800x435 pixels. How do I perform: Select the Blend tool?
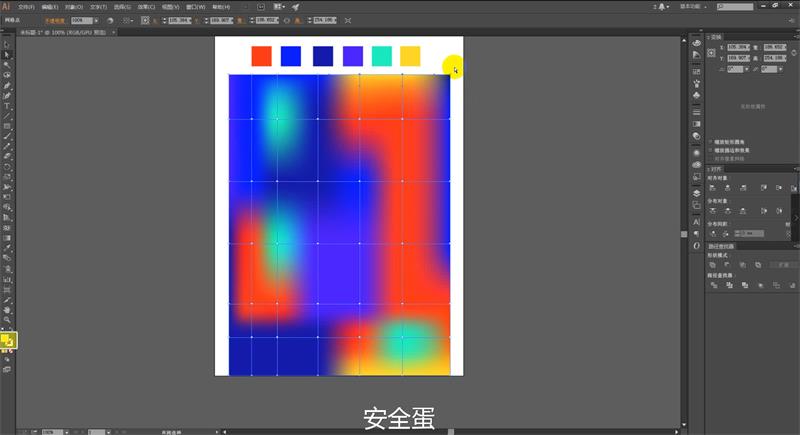point(7,259)
